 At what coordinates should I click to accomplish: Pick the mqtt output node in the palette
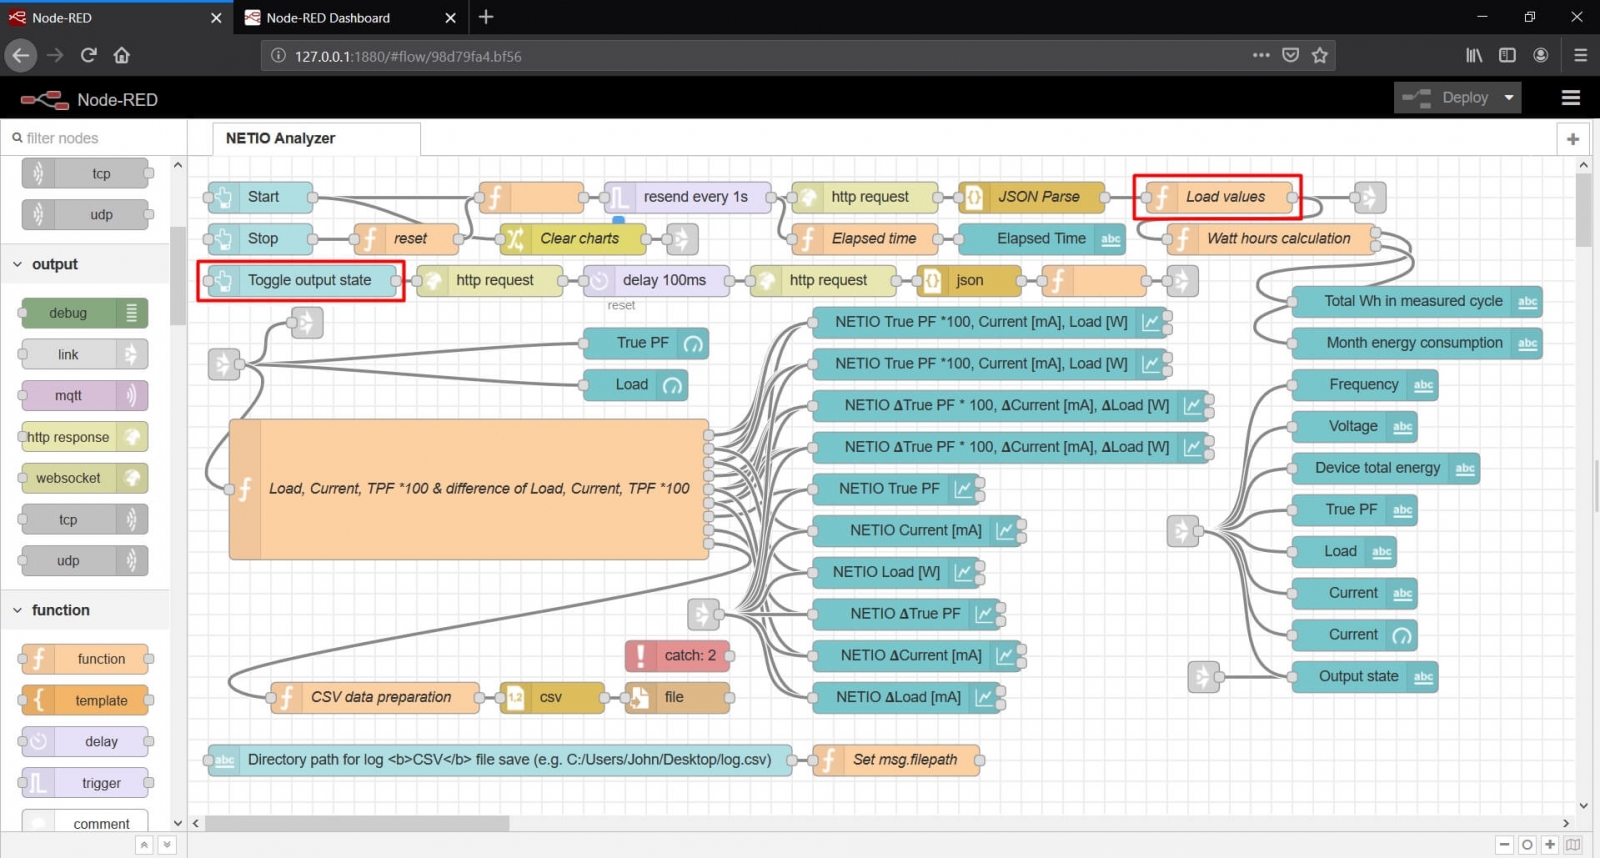84,396
